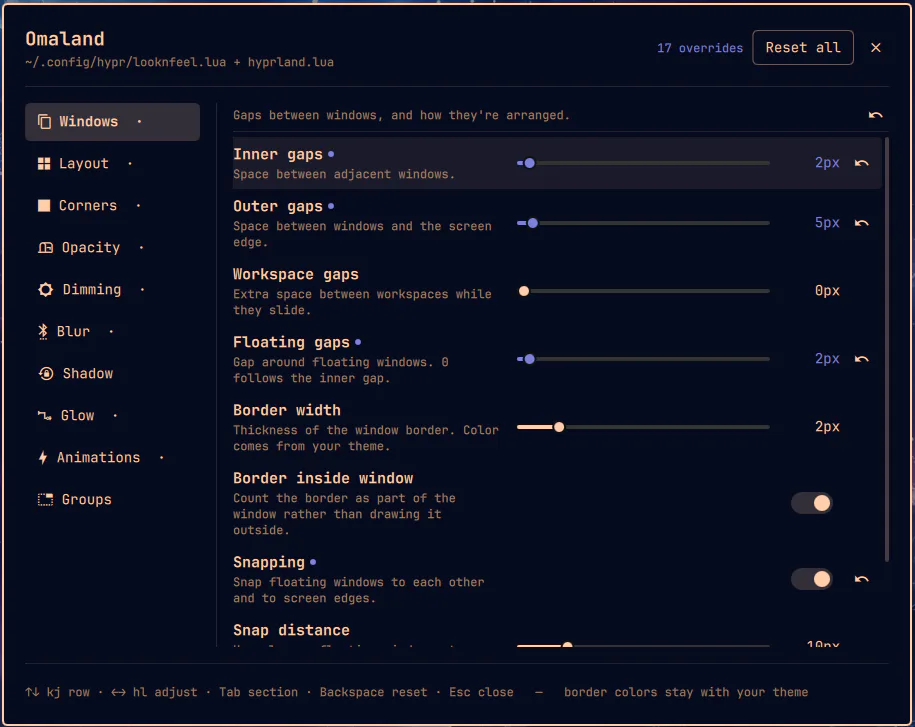Click the Corners square icon
Image resolution: width=915 pixels, height=727 pixels.
44,205
